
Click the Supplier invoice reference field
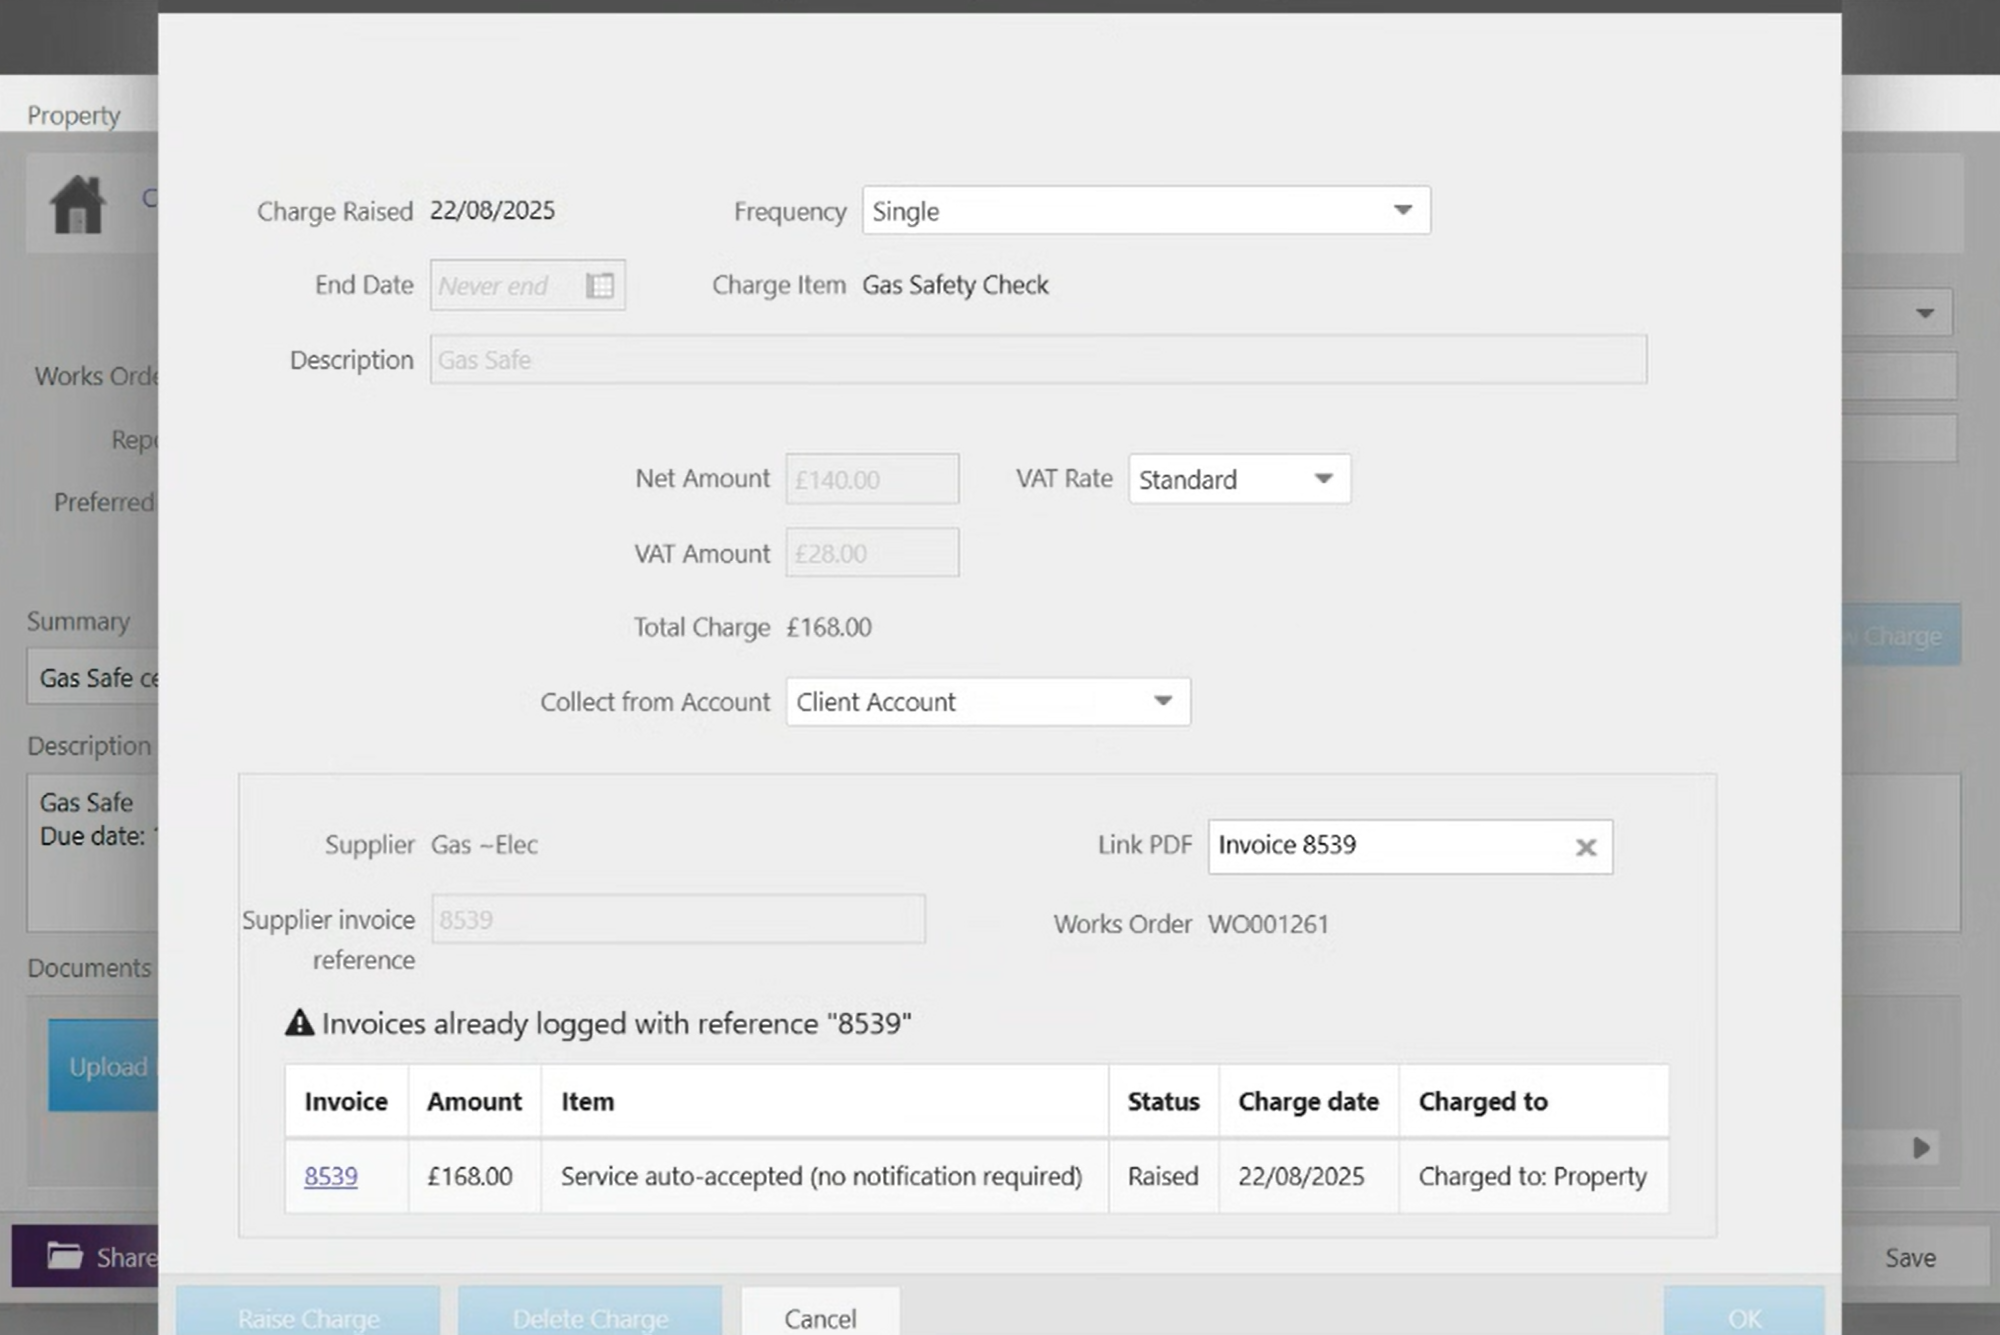coord(678,919)
